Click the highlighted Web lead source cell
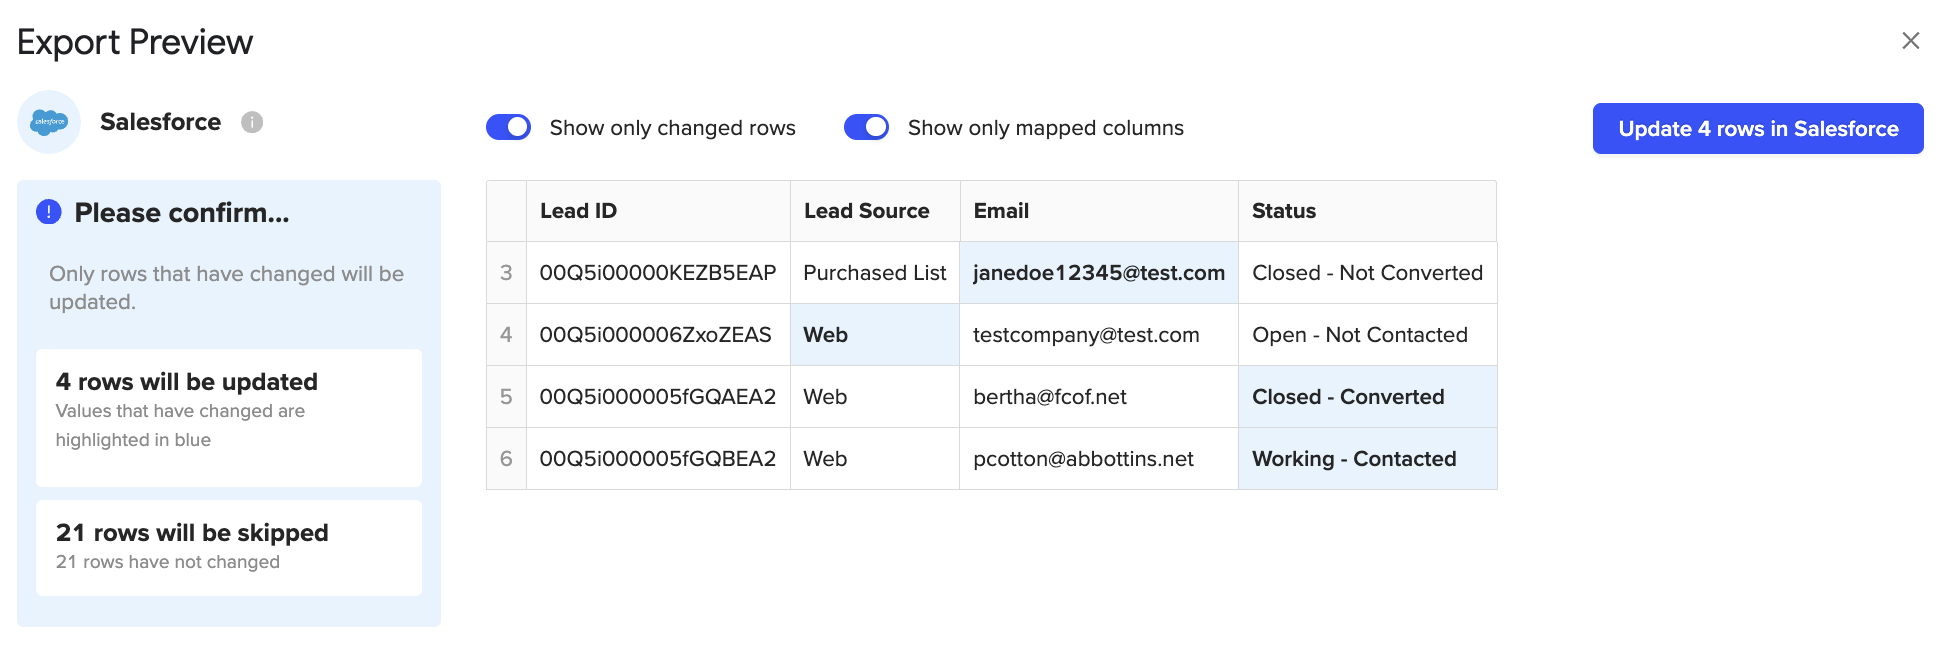 click(875, 335)
